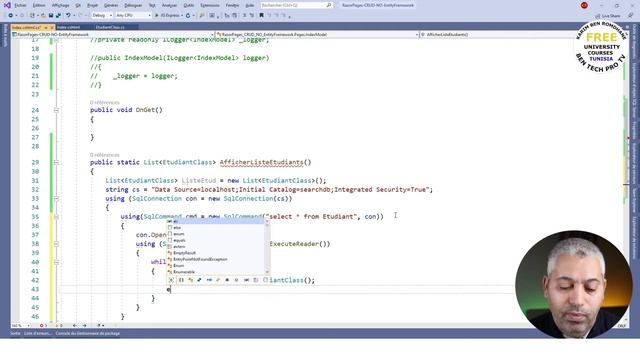Close the active Index.cshtml.cs tab
Viewport: 640px width, 360px height.
click(52, 27)
